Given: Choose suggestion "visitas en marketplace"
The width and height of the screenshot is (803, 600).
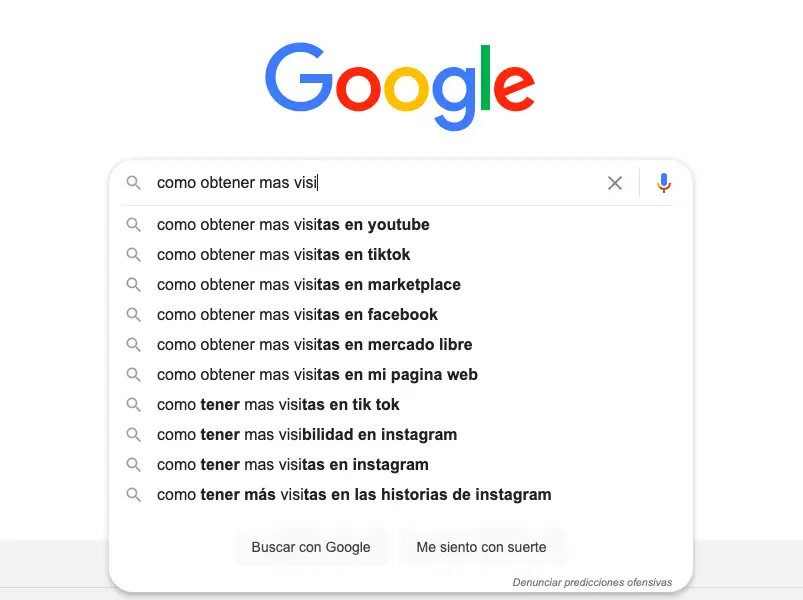Looking at the screenshot, I should pyautogui.click(x=308, y=285).
